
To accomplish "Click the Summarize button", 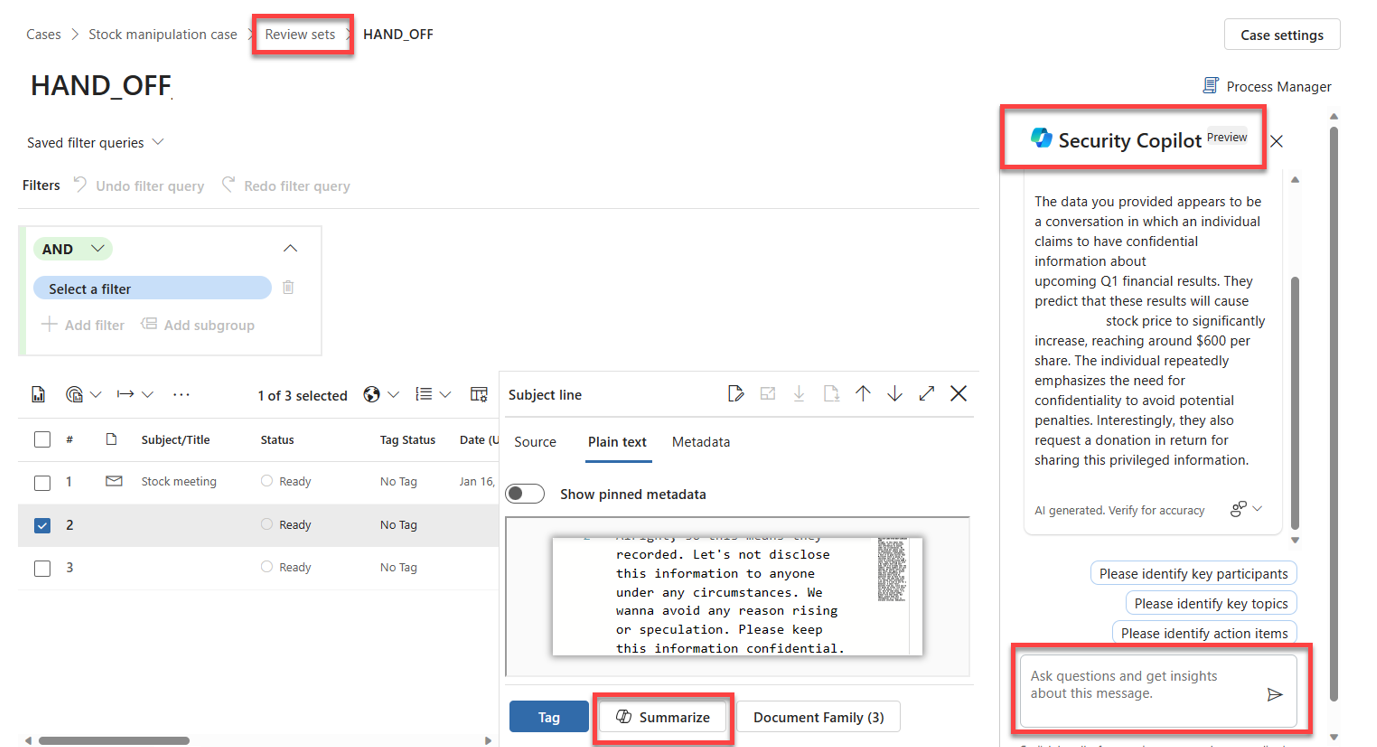I will 663,717.
